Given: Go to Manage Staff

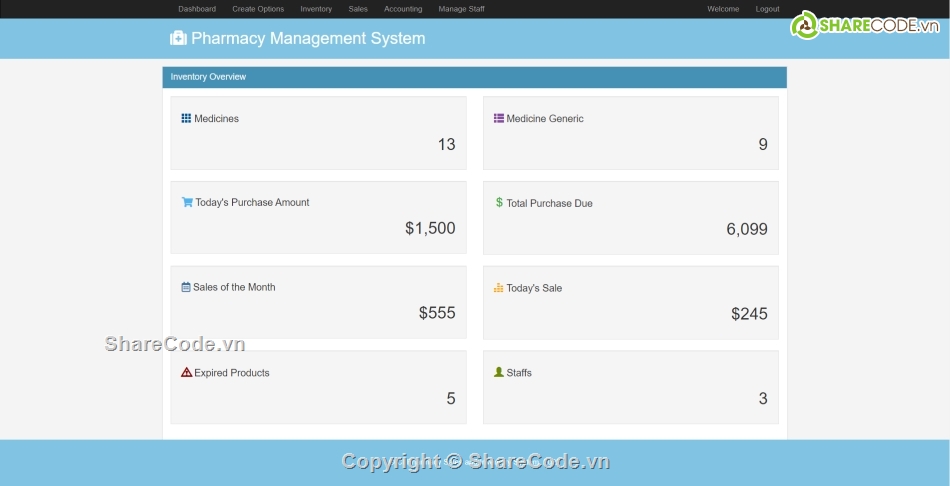Looking at the screenshot, I should coord(461,9).
